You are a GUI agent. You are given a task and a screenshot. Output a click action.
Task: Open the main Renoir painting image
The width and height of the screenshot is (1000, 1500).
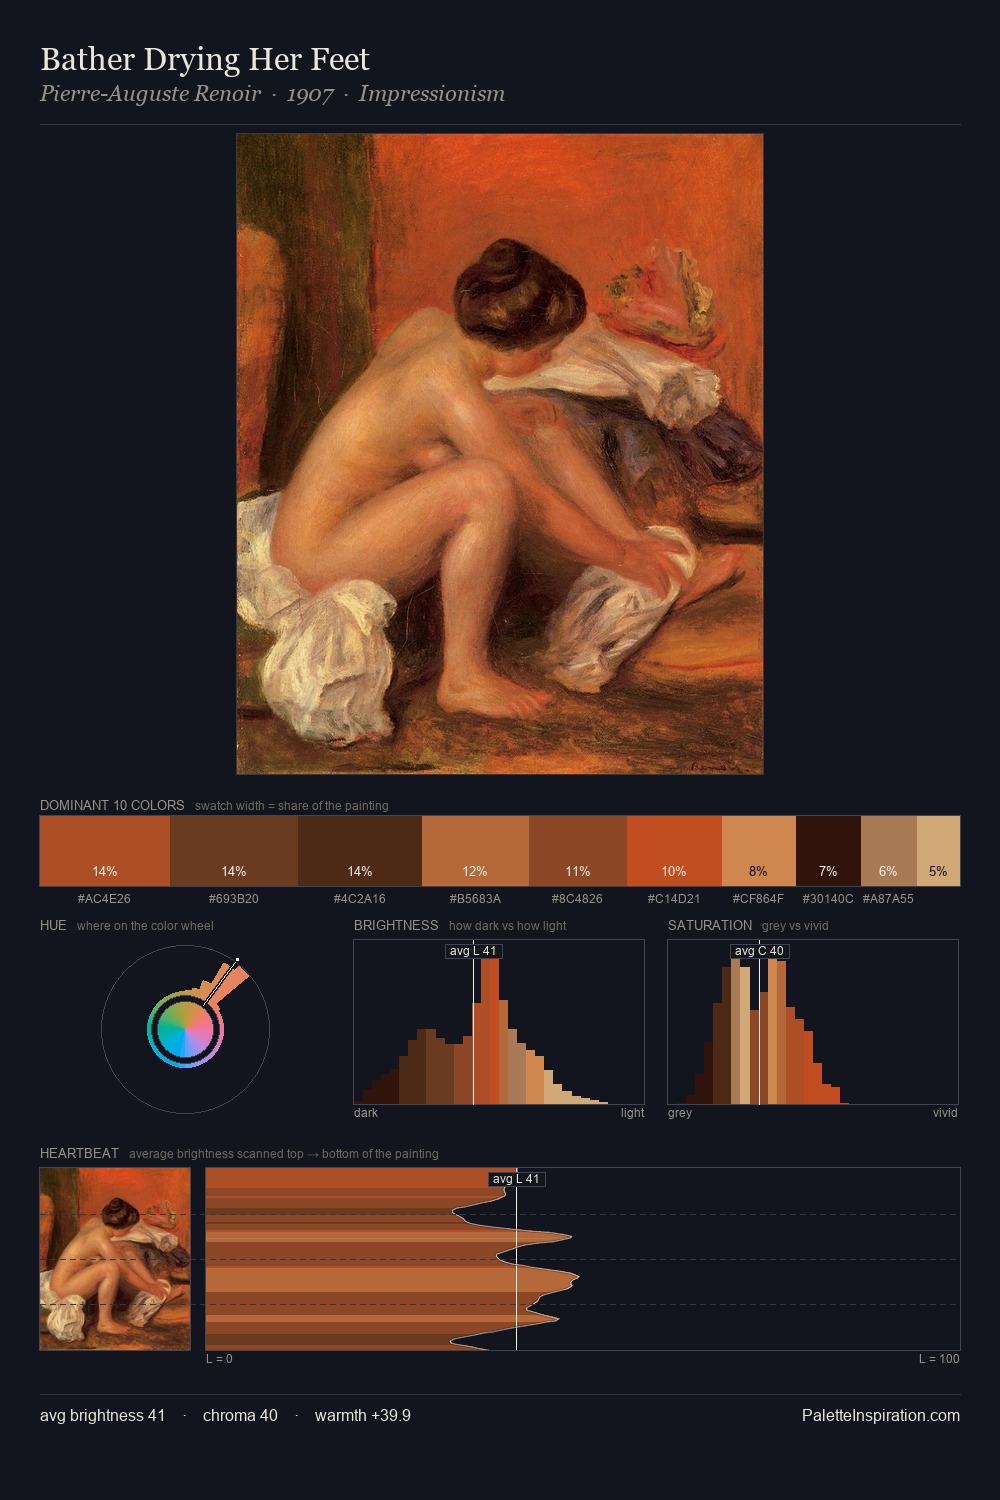[x=500, y=454]
